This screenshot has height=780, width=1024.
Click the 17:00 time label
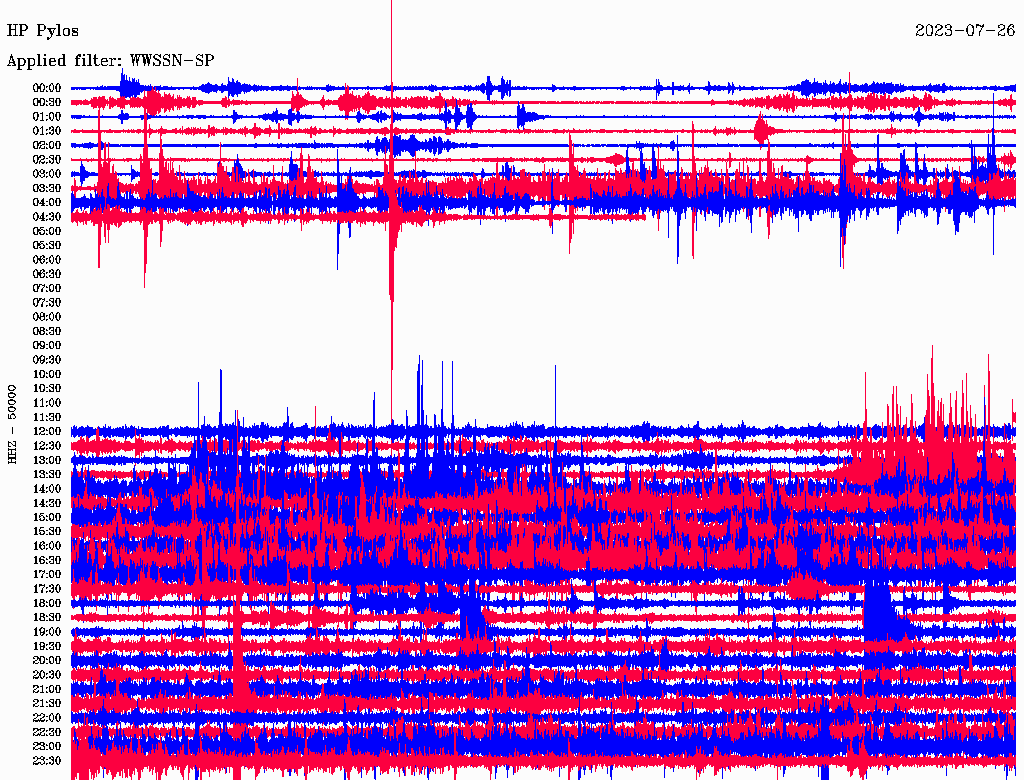47,574
